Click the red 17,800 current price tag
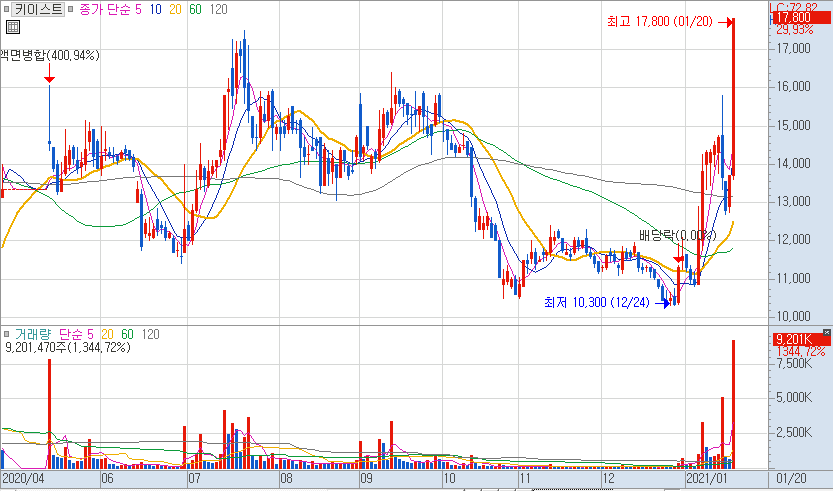The height and width of the screenshot is (491, 833). tap(801, 18)
